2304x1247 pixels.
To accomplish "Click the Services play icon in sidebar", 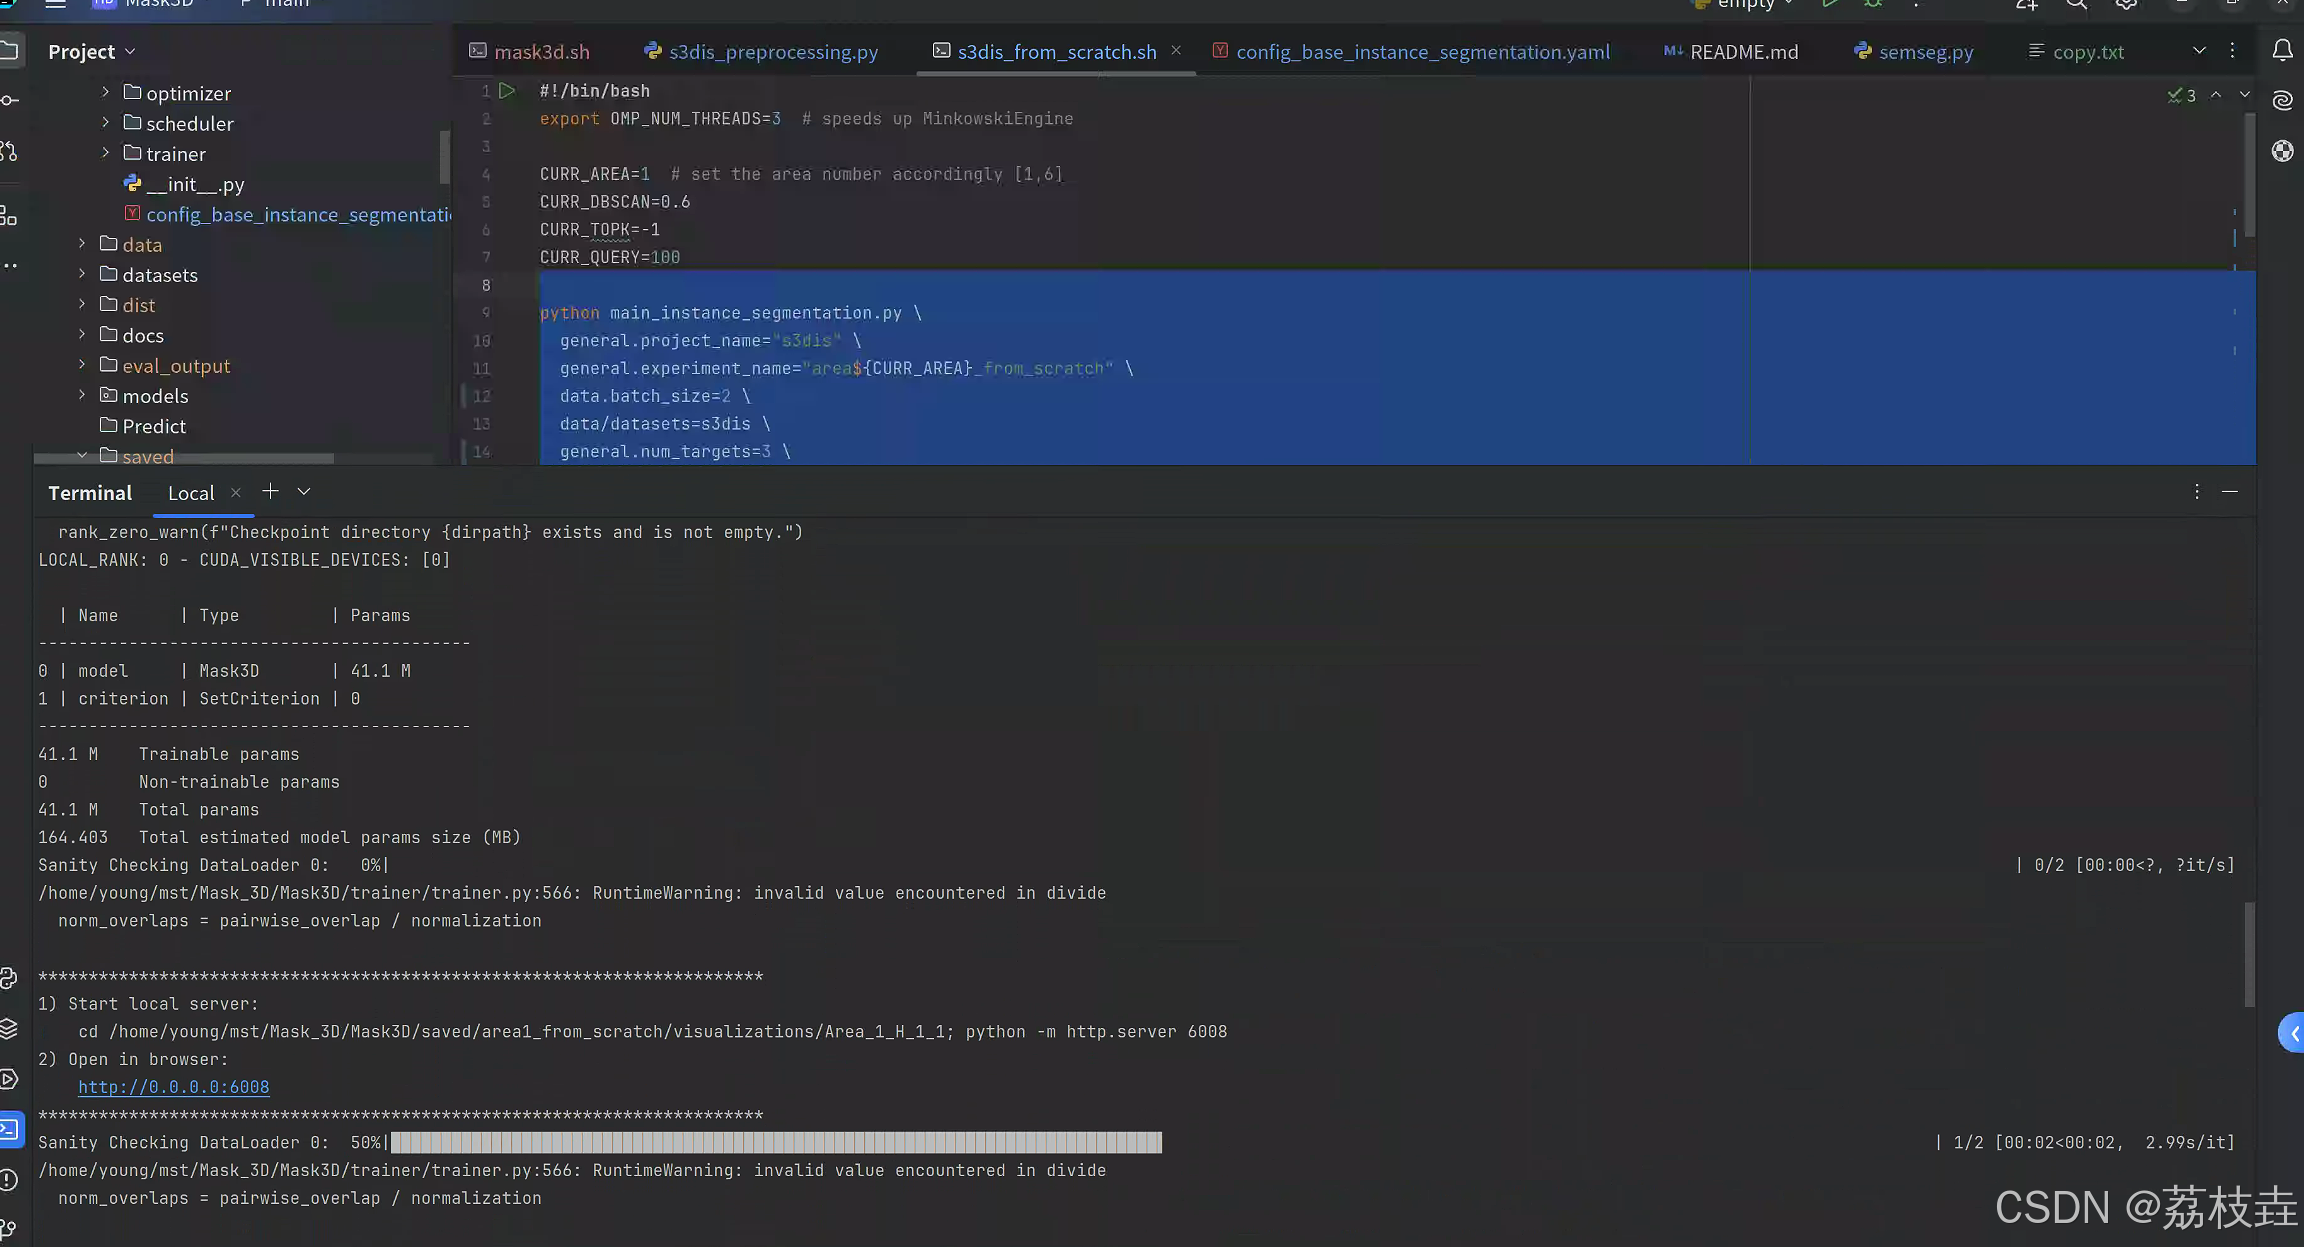I will (10, 1079).
